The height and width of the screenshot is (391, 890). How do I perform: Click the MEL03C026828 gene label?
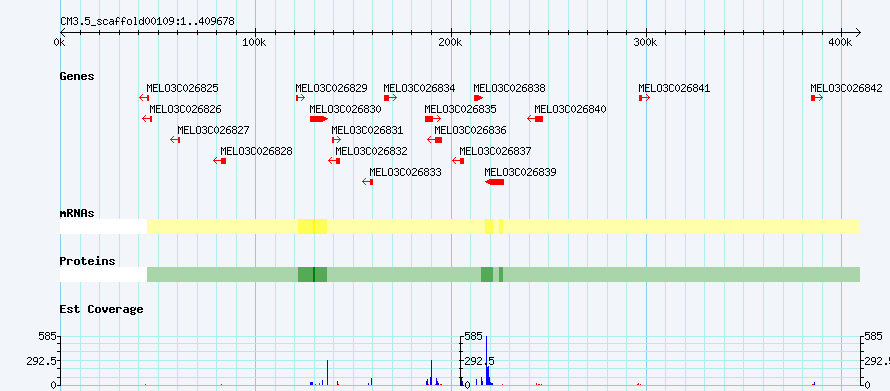257,151
